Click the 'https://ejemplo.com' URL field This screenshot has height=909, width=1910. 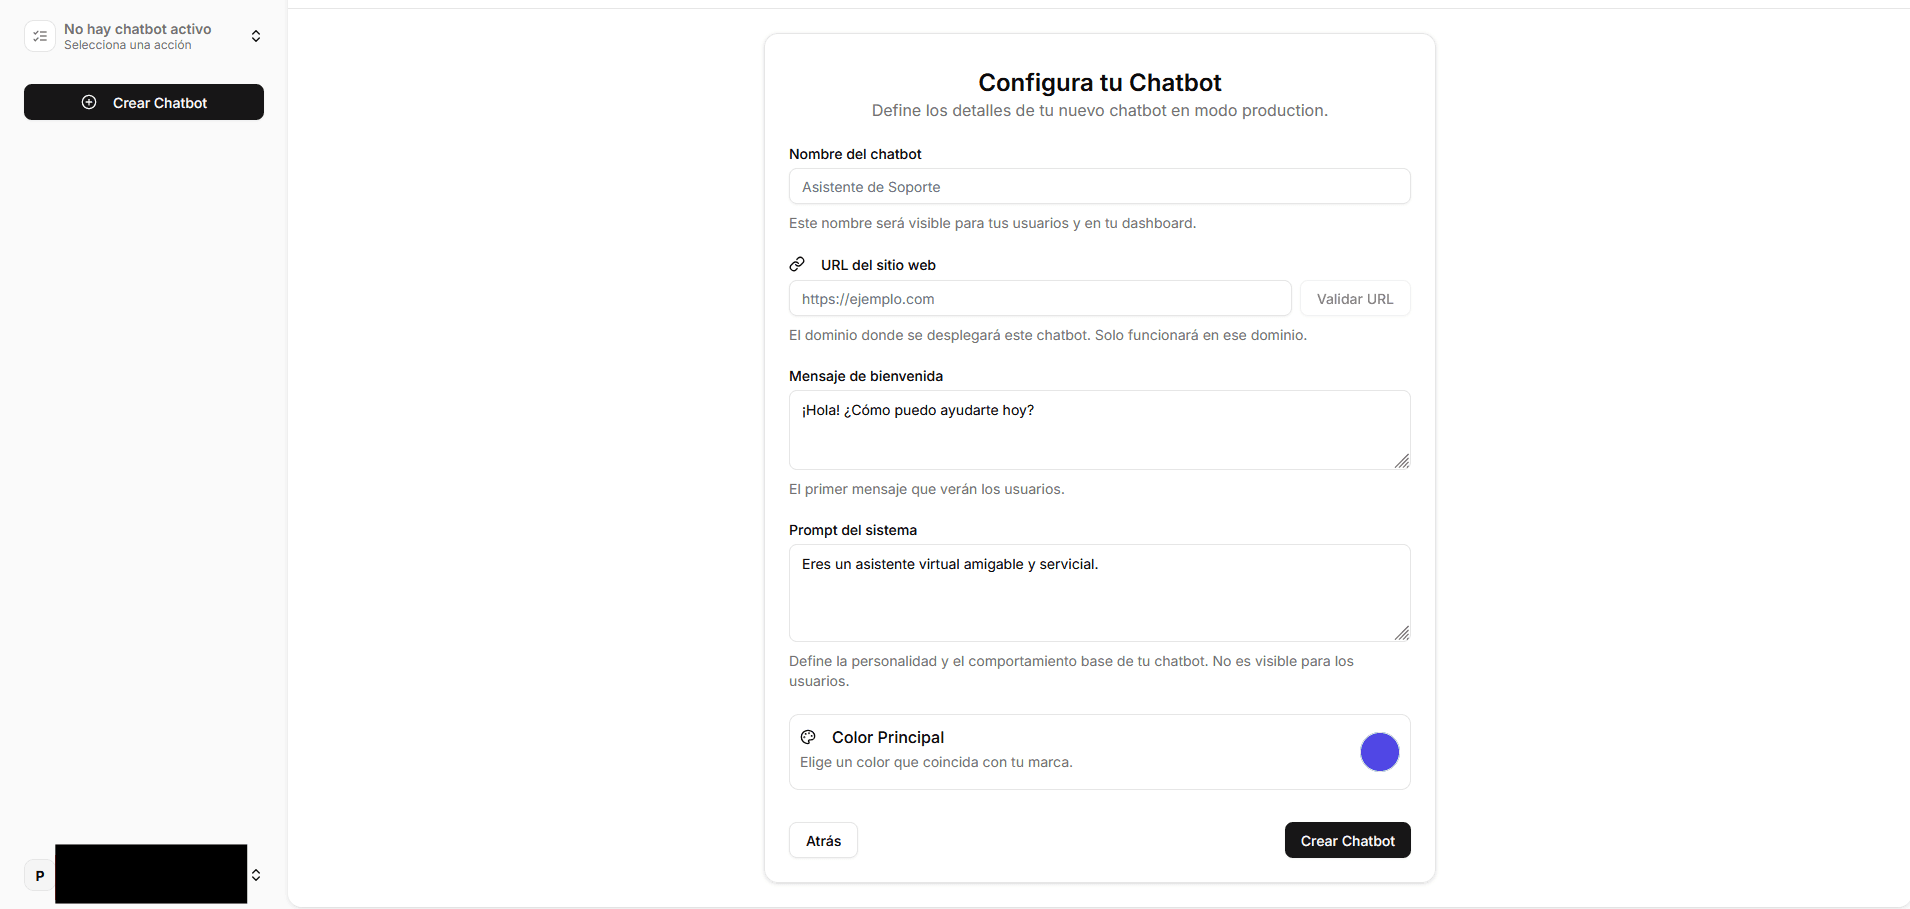point(1040,298)
